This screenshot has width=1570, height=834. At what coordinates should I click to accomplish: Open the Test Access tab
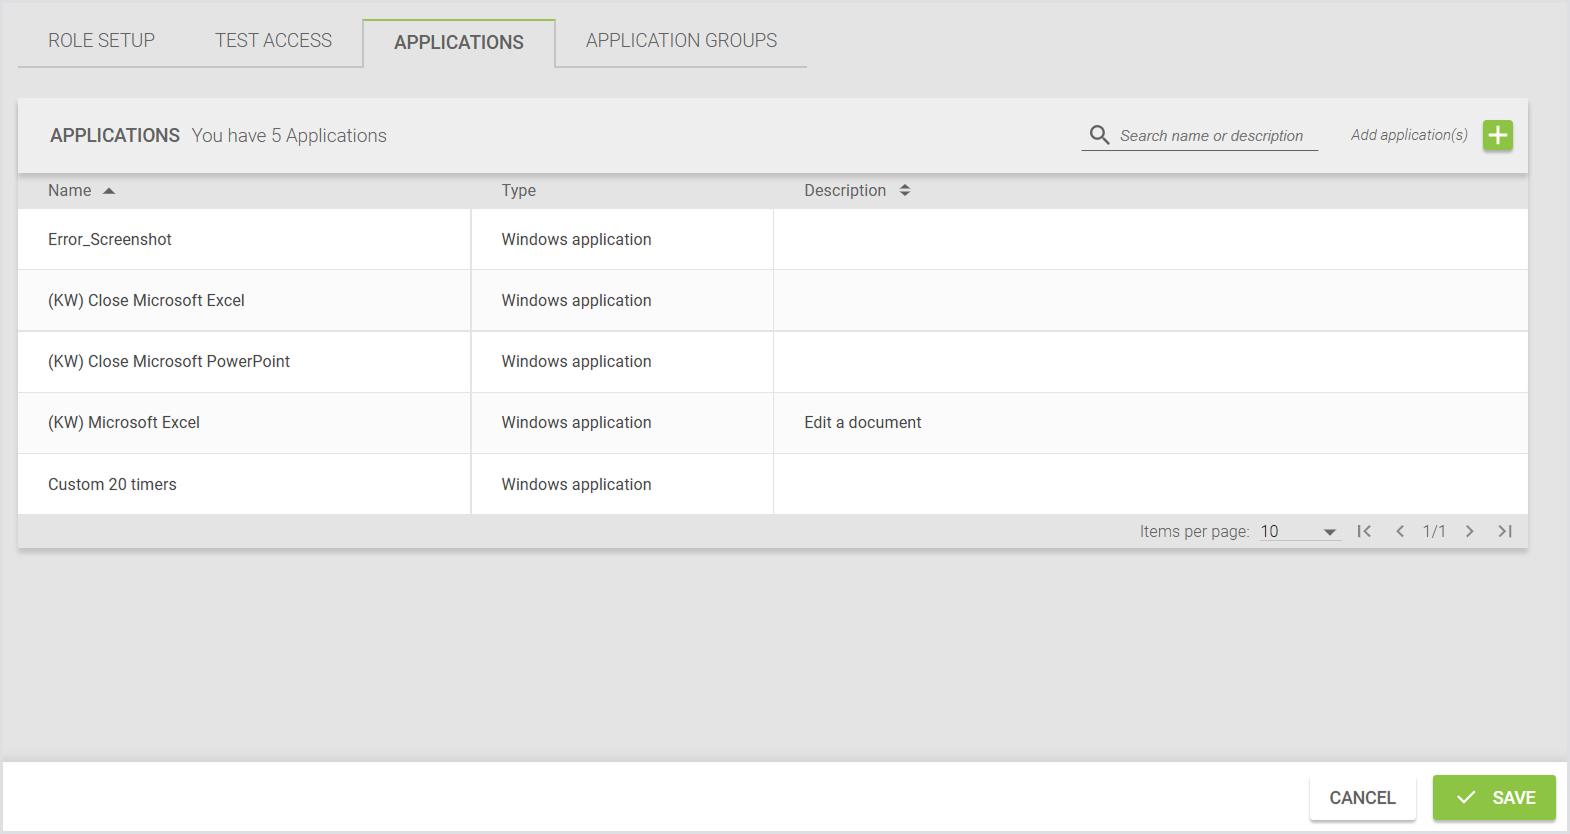(273, 41)
